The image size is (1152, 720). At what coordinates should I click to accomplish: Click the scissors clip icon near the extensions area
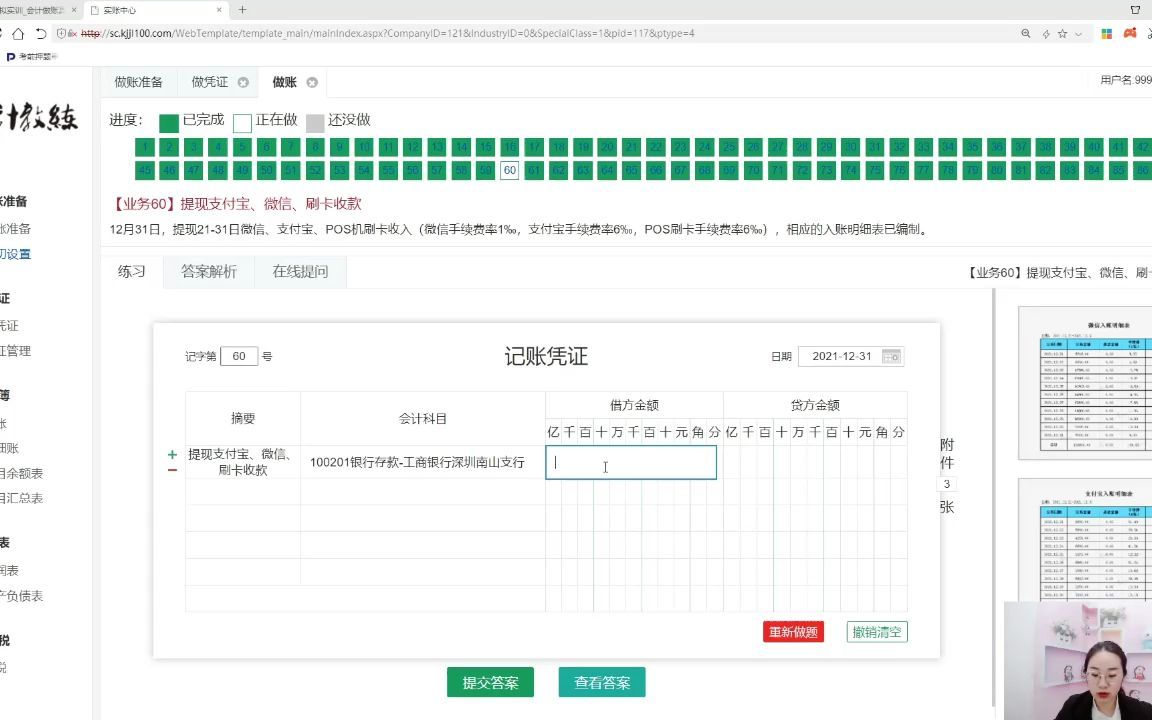click(x=1150, y=33)
